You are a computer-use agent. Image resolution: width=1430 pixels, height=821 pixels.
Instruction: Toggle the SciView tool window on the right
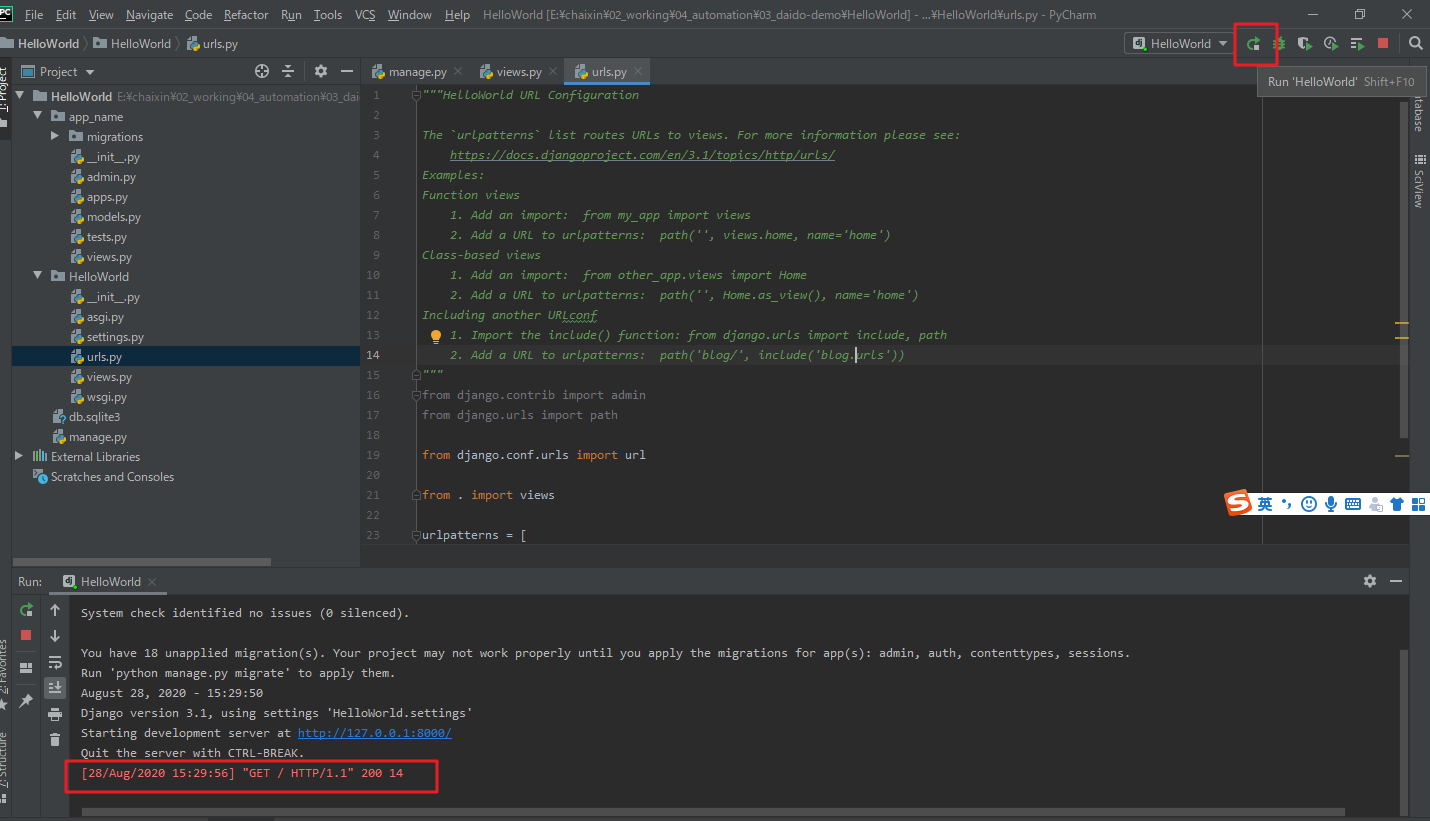[x=1419, y=181]
